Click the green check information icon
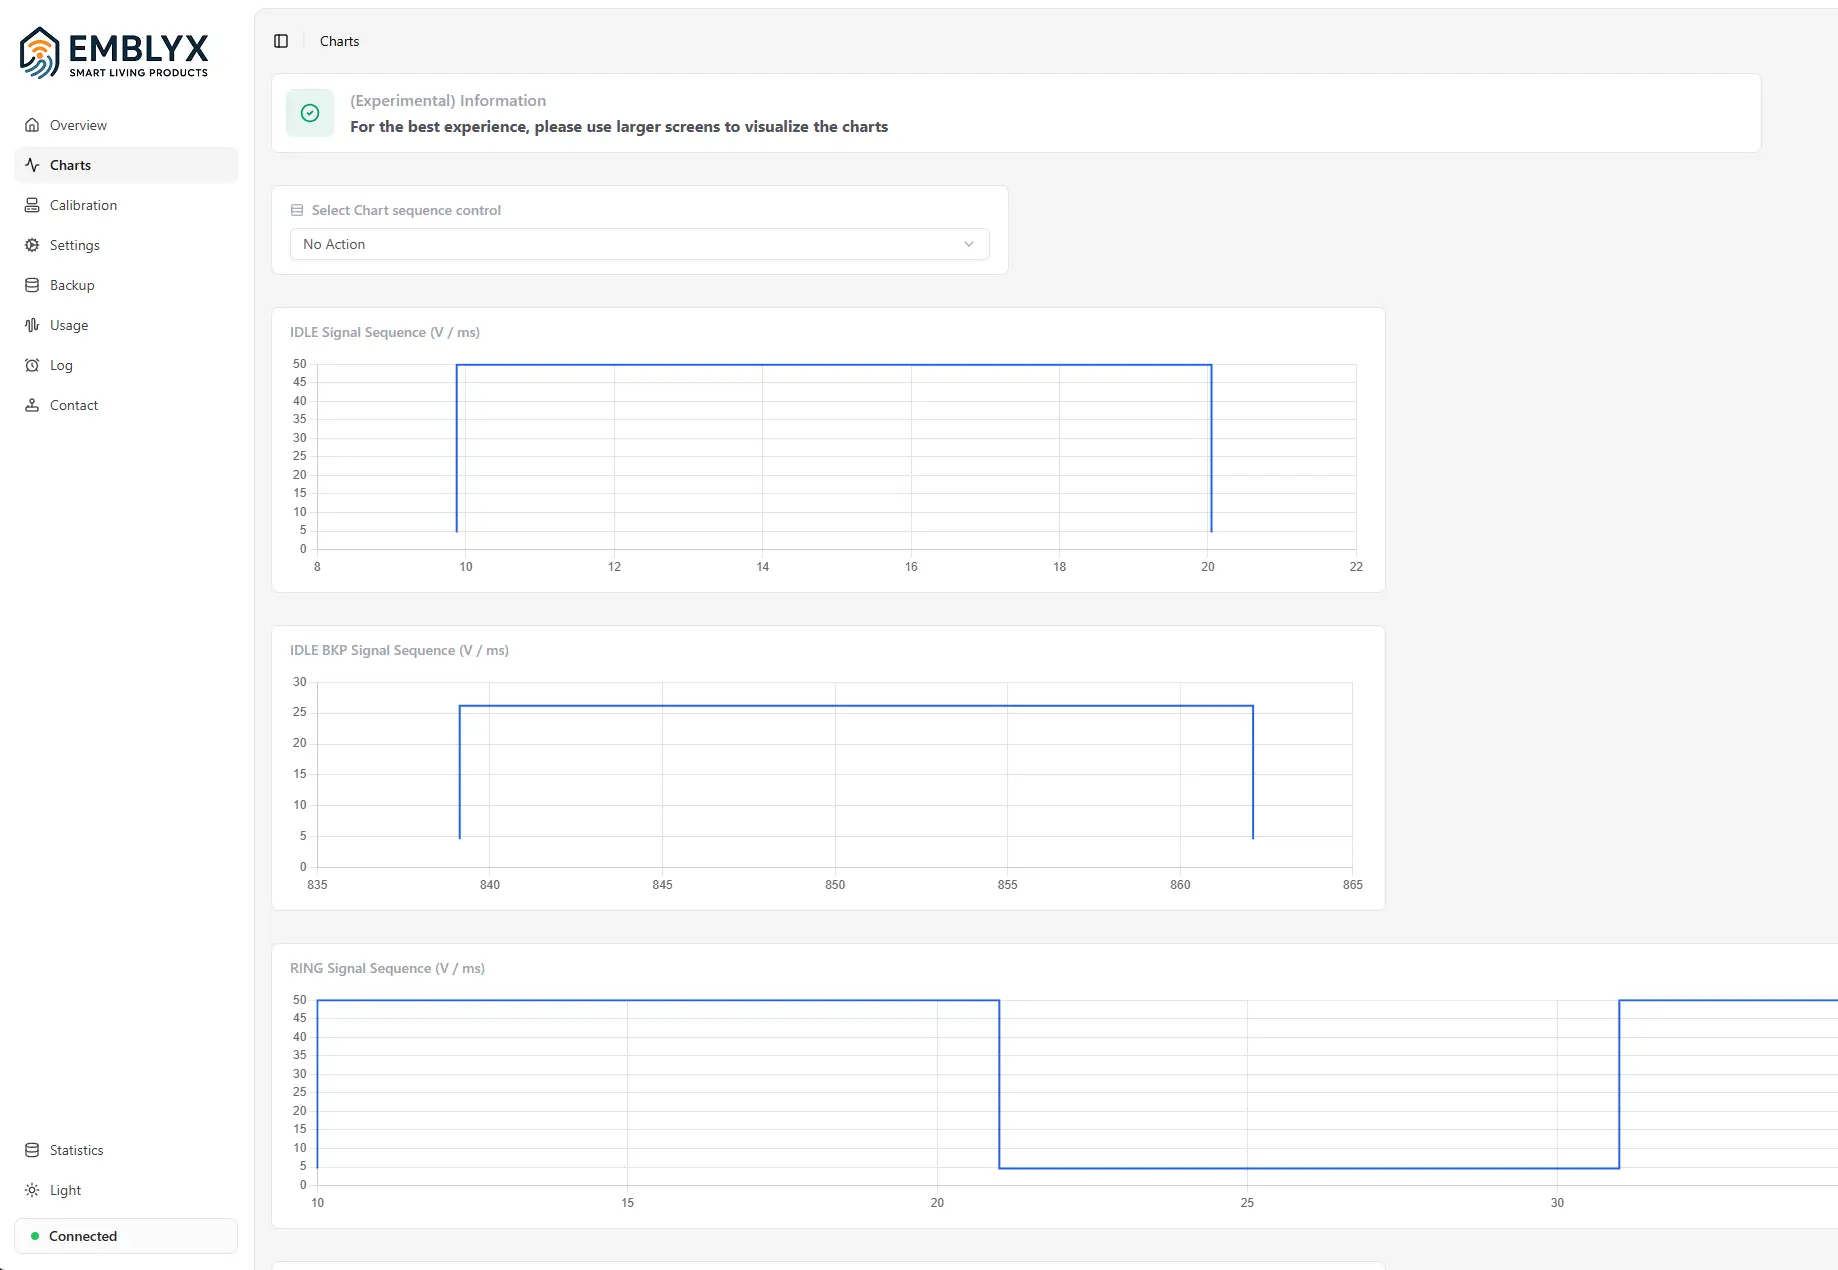 click(310, 113)
